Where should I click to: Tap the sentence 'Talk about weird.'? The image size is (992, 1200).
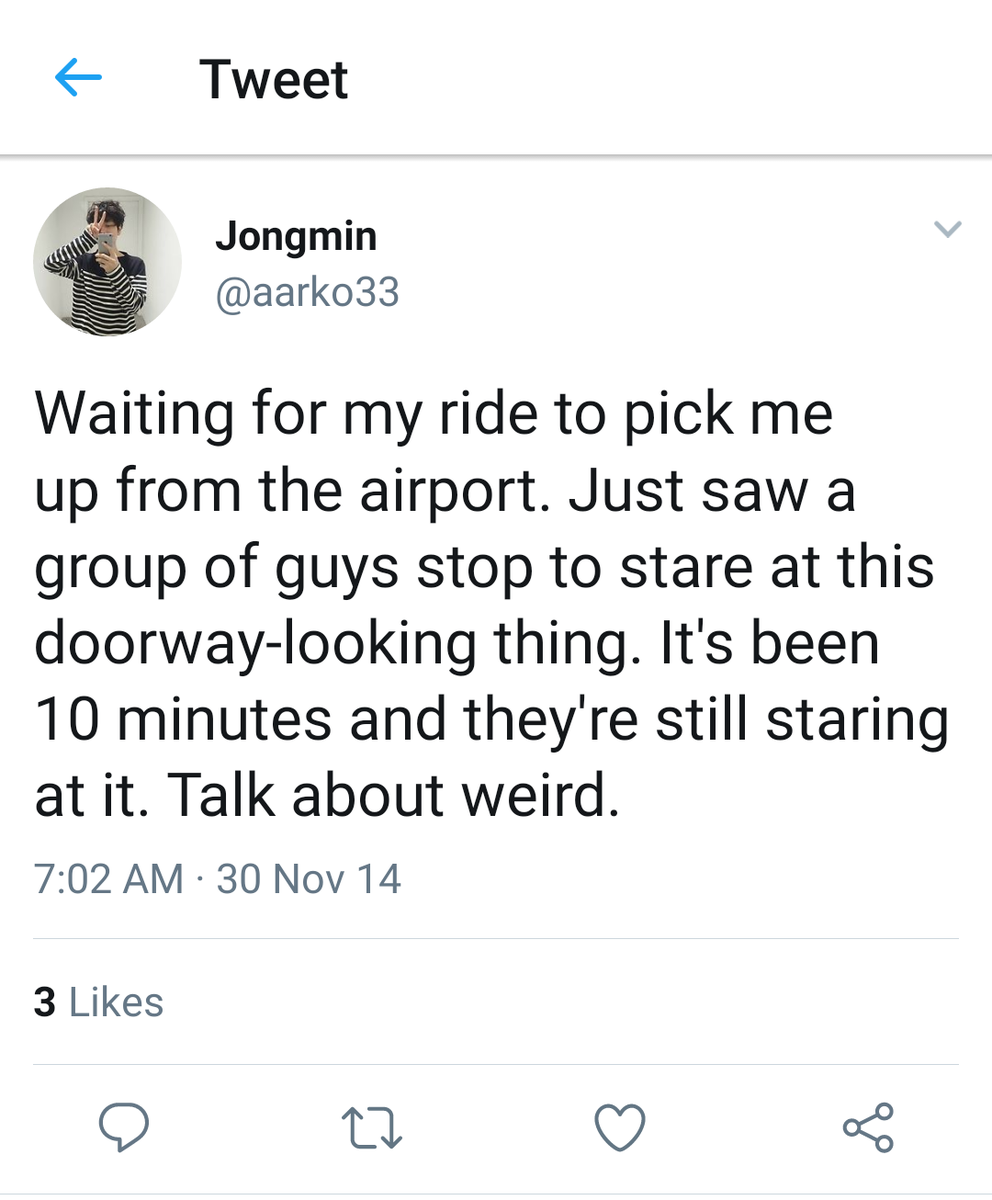(x=393, y=796)
